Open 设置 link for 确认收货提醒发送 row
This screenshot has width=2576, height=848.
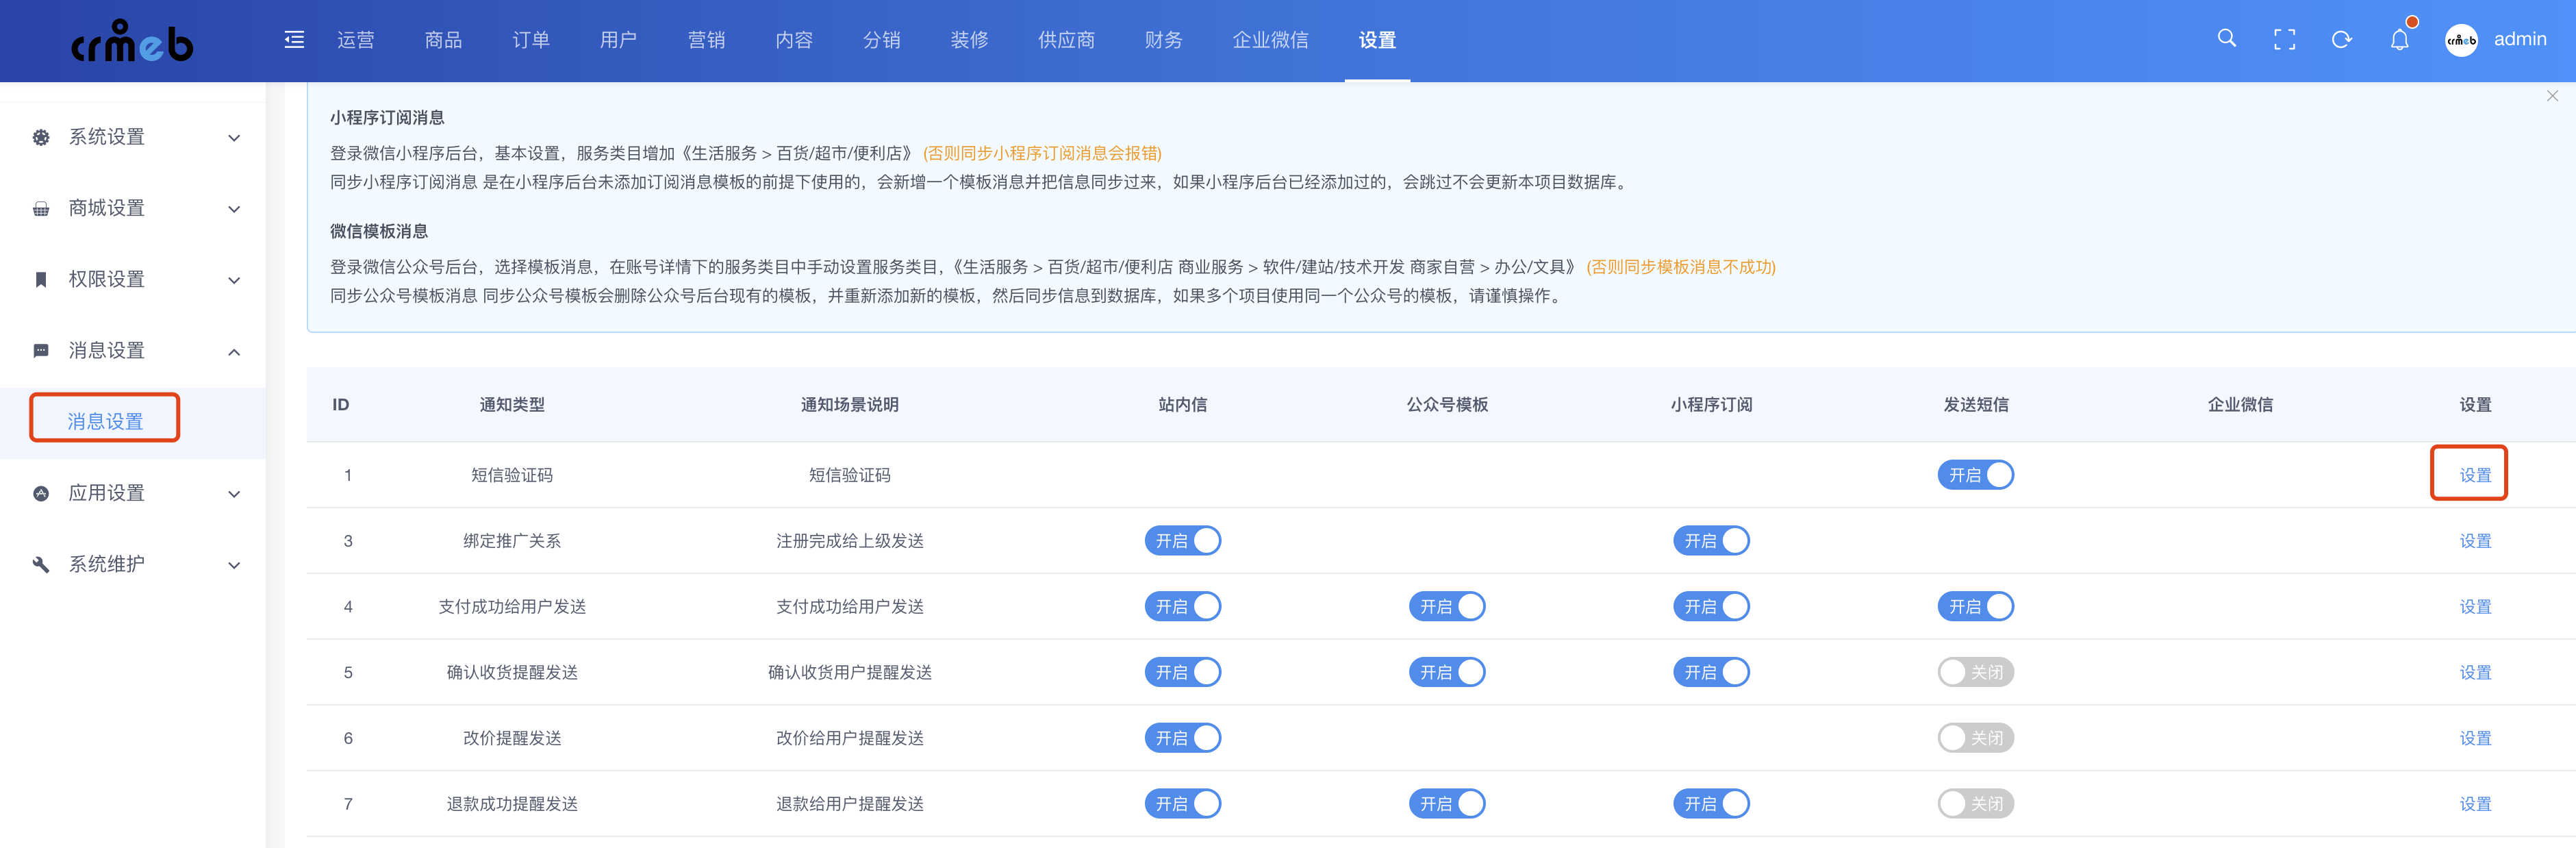pyautogui.click(x=2475, y=672)
